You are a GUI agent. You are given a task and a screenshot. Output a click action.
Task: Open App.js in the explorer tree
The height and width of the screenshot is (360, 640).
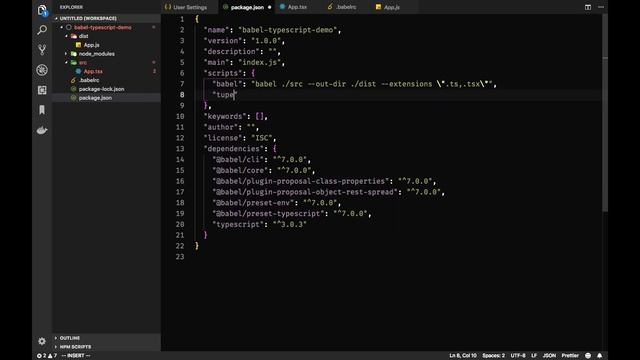91,45
